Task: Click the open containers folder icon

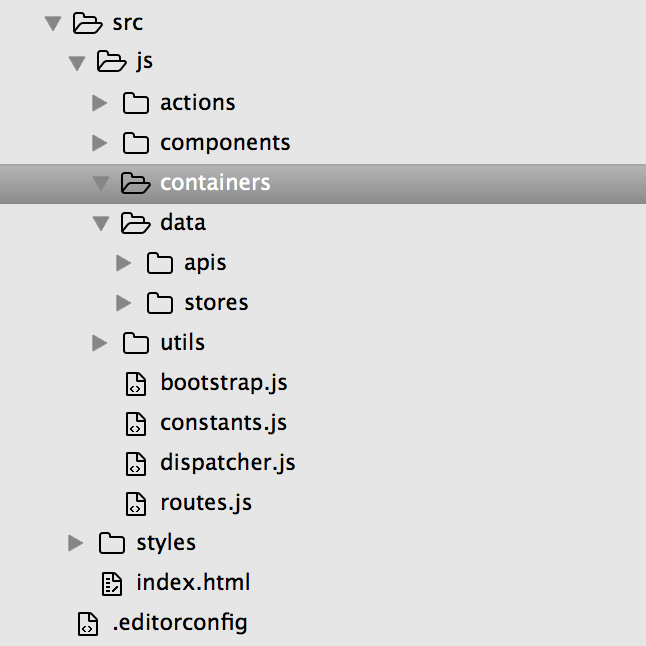Action: pyautogui.click(x=135, y=183)
